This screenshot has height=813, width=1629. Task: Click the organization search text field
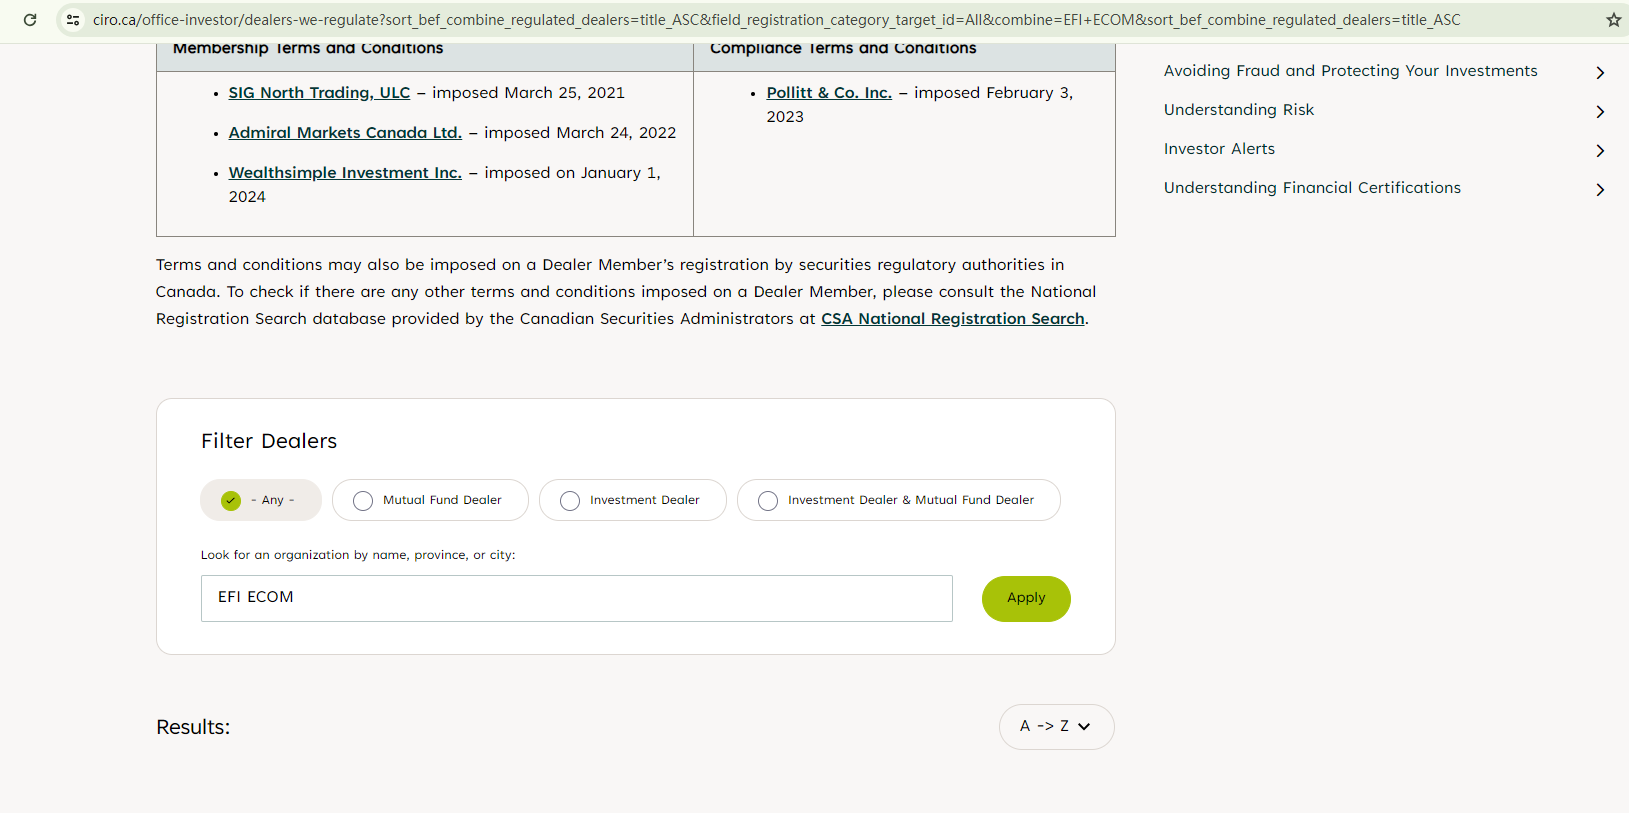(x=576, y=598)
